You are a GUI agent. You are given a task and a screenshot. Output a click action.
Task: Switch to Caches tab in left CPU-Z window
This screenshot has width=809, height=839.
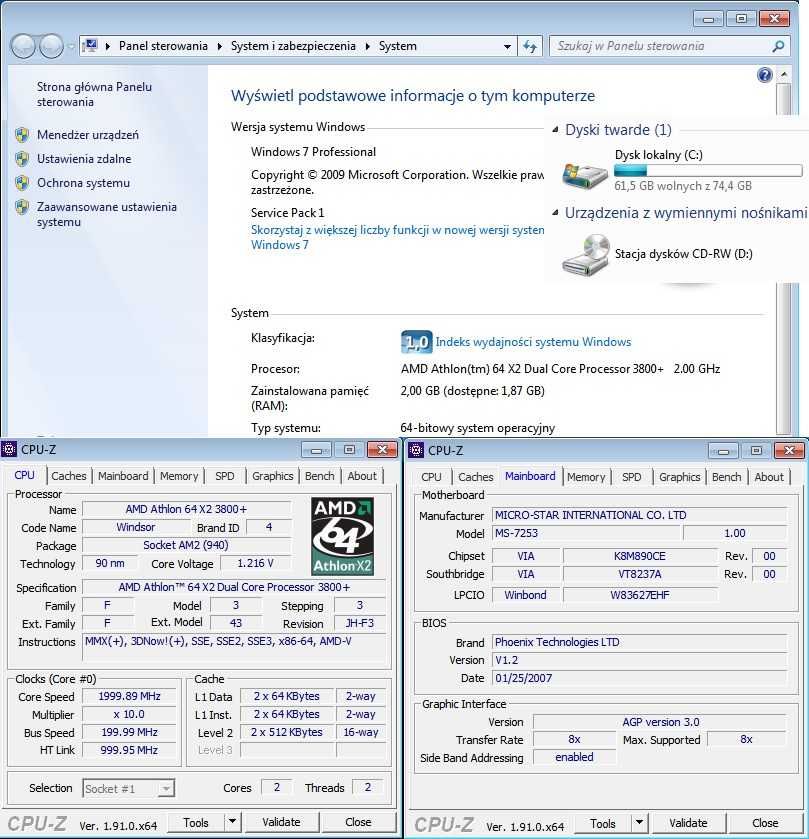pyautogui.click(x=68, y=476)
